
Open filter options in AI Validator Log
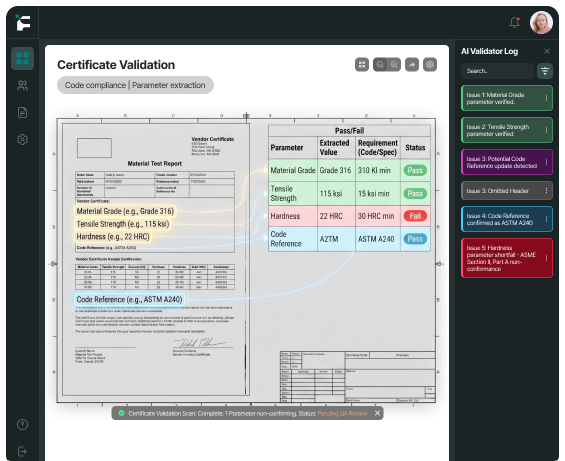click(545, 71)
